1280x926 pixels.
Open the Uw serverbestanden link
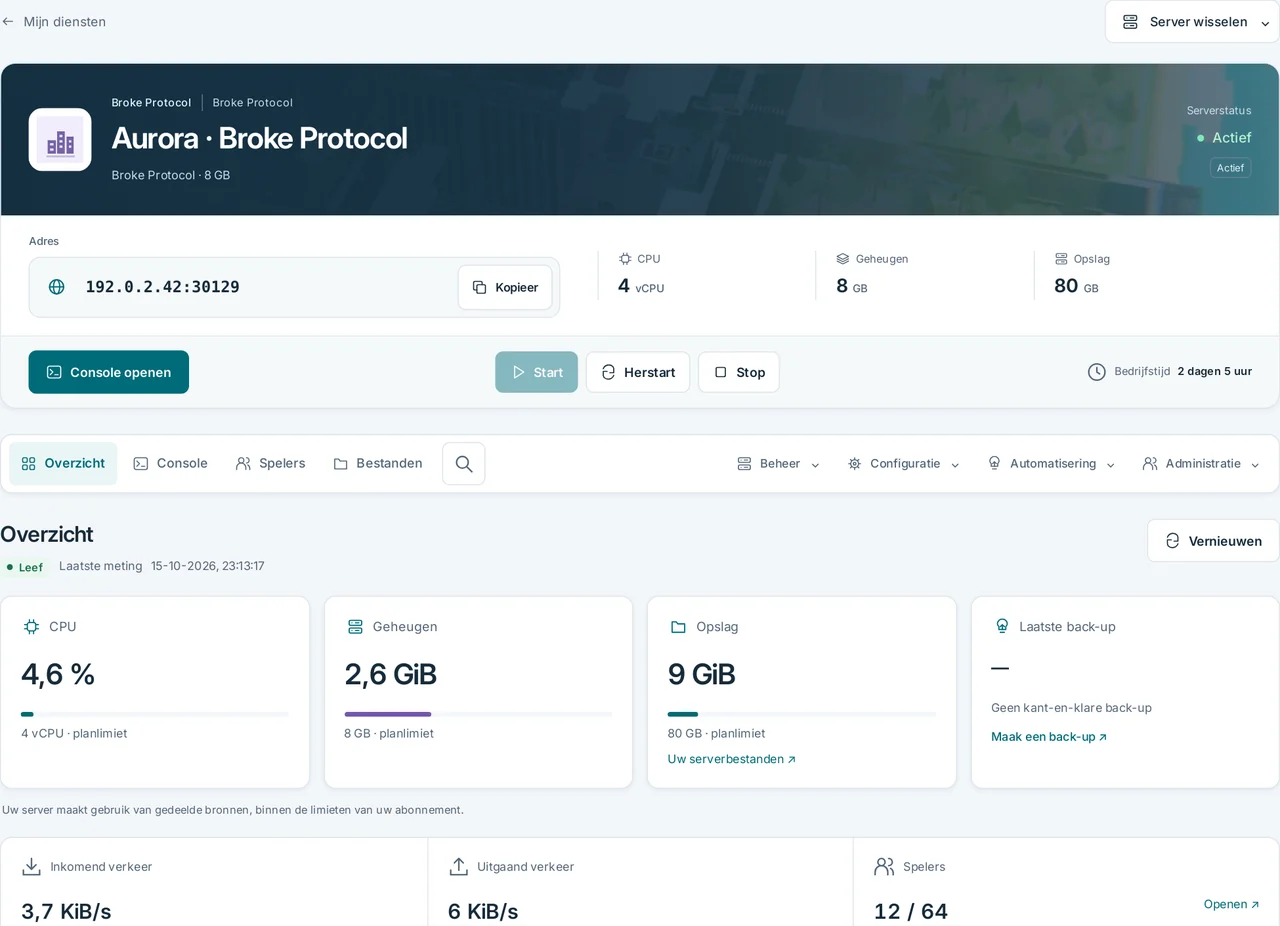pos(732,759)
